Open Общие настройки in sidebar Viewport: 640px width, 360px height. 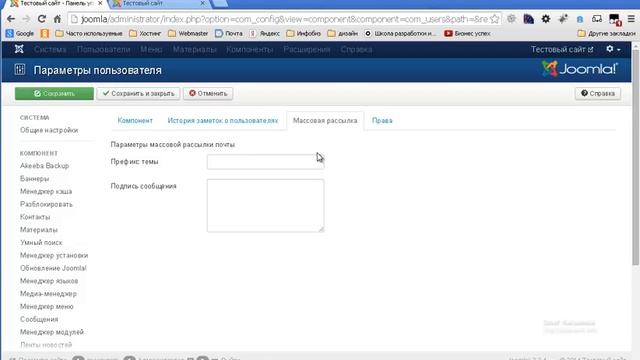point(49,130)
